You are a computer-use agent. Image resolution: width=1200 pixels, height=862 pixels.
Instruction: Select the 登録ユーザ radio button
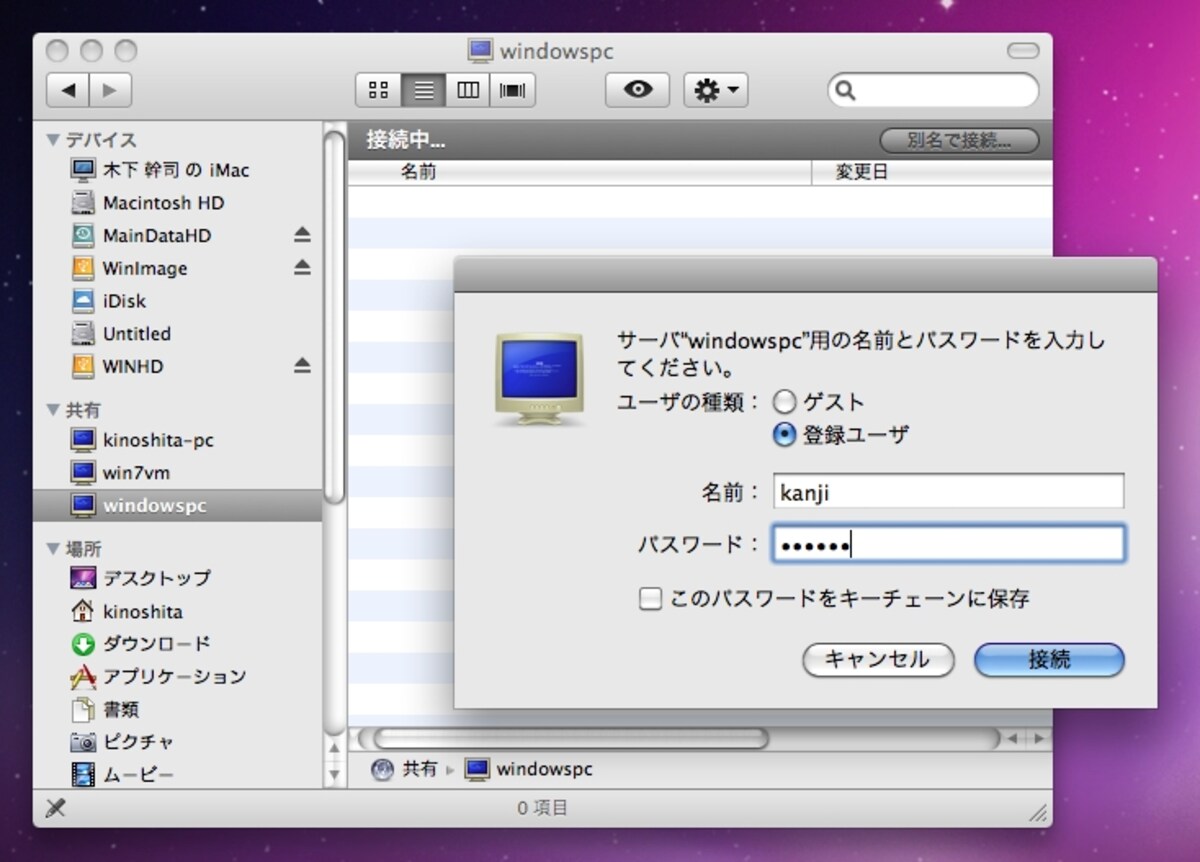point(785,435)
